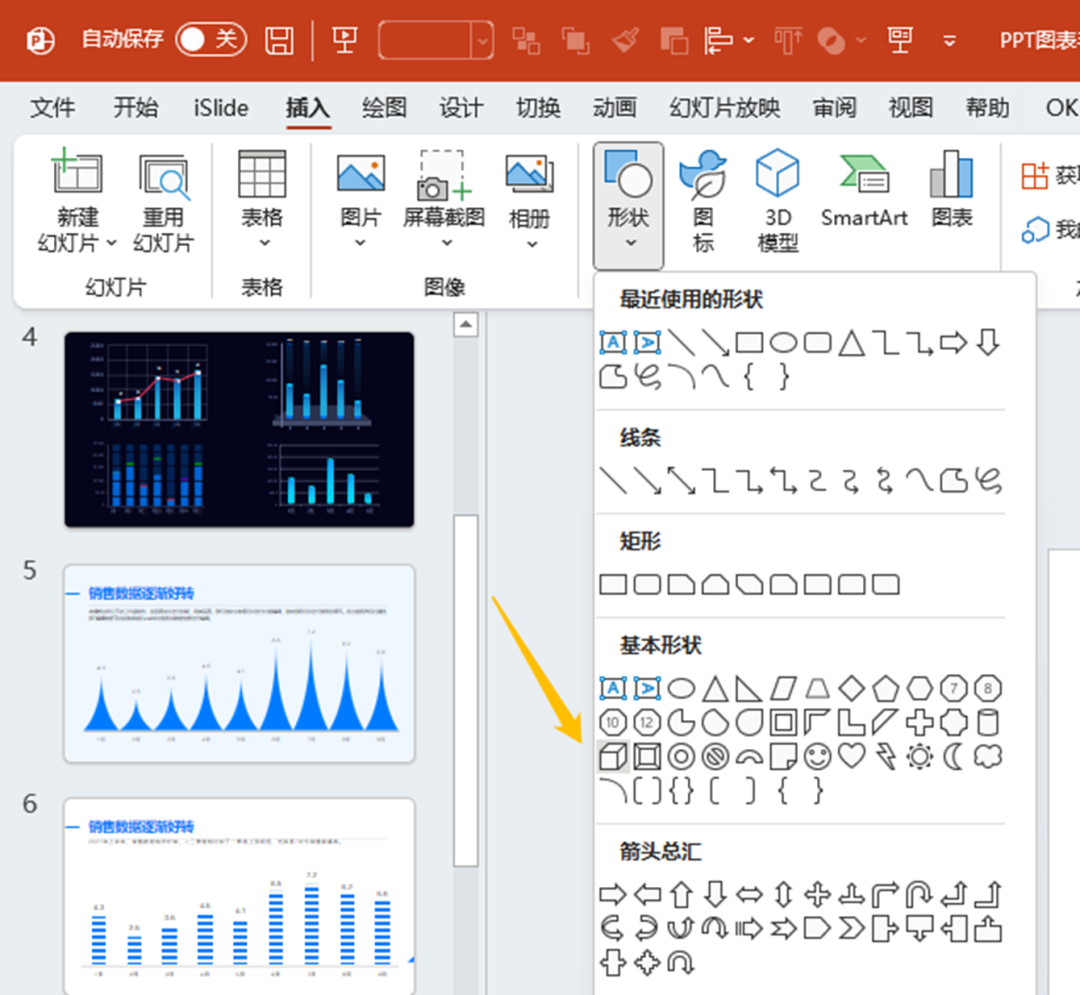Choose the lightning bolt shape
The width and height of the screenshot is (1080, 995).
[886, 757]
